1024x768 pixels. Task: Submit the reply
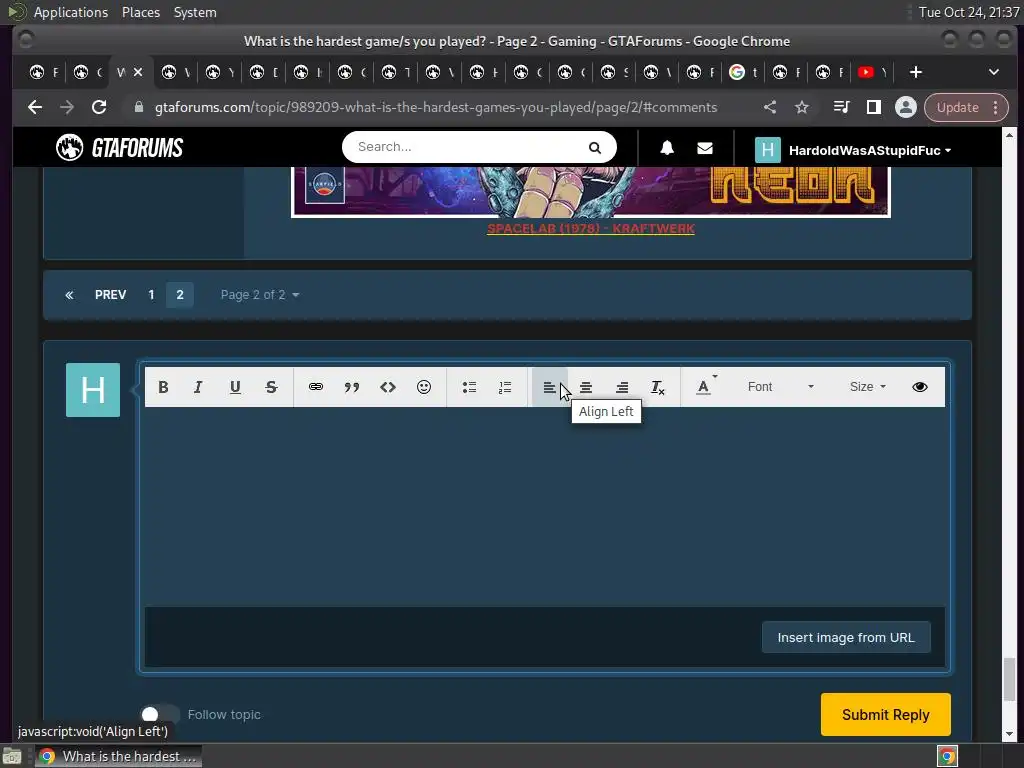click(886, 714)
